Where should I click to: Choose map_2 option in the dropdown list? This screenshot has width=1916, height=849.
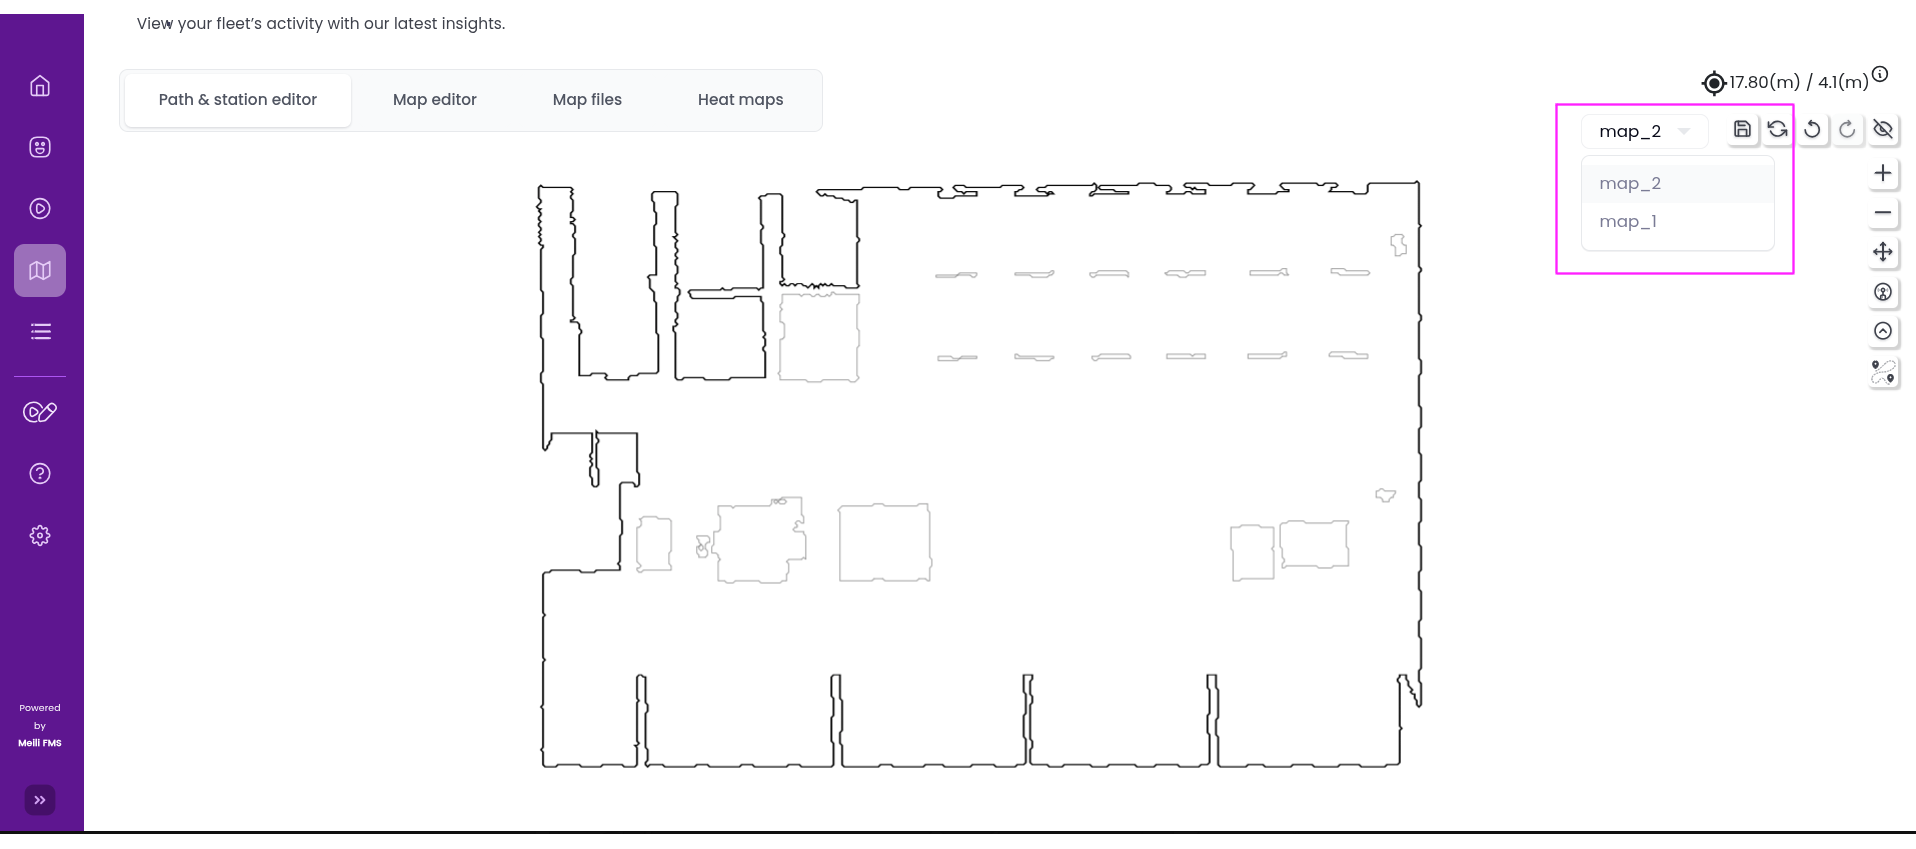point(1630,184)
